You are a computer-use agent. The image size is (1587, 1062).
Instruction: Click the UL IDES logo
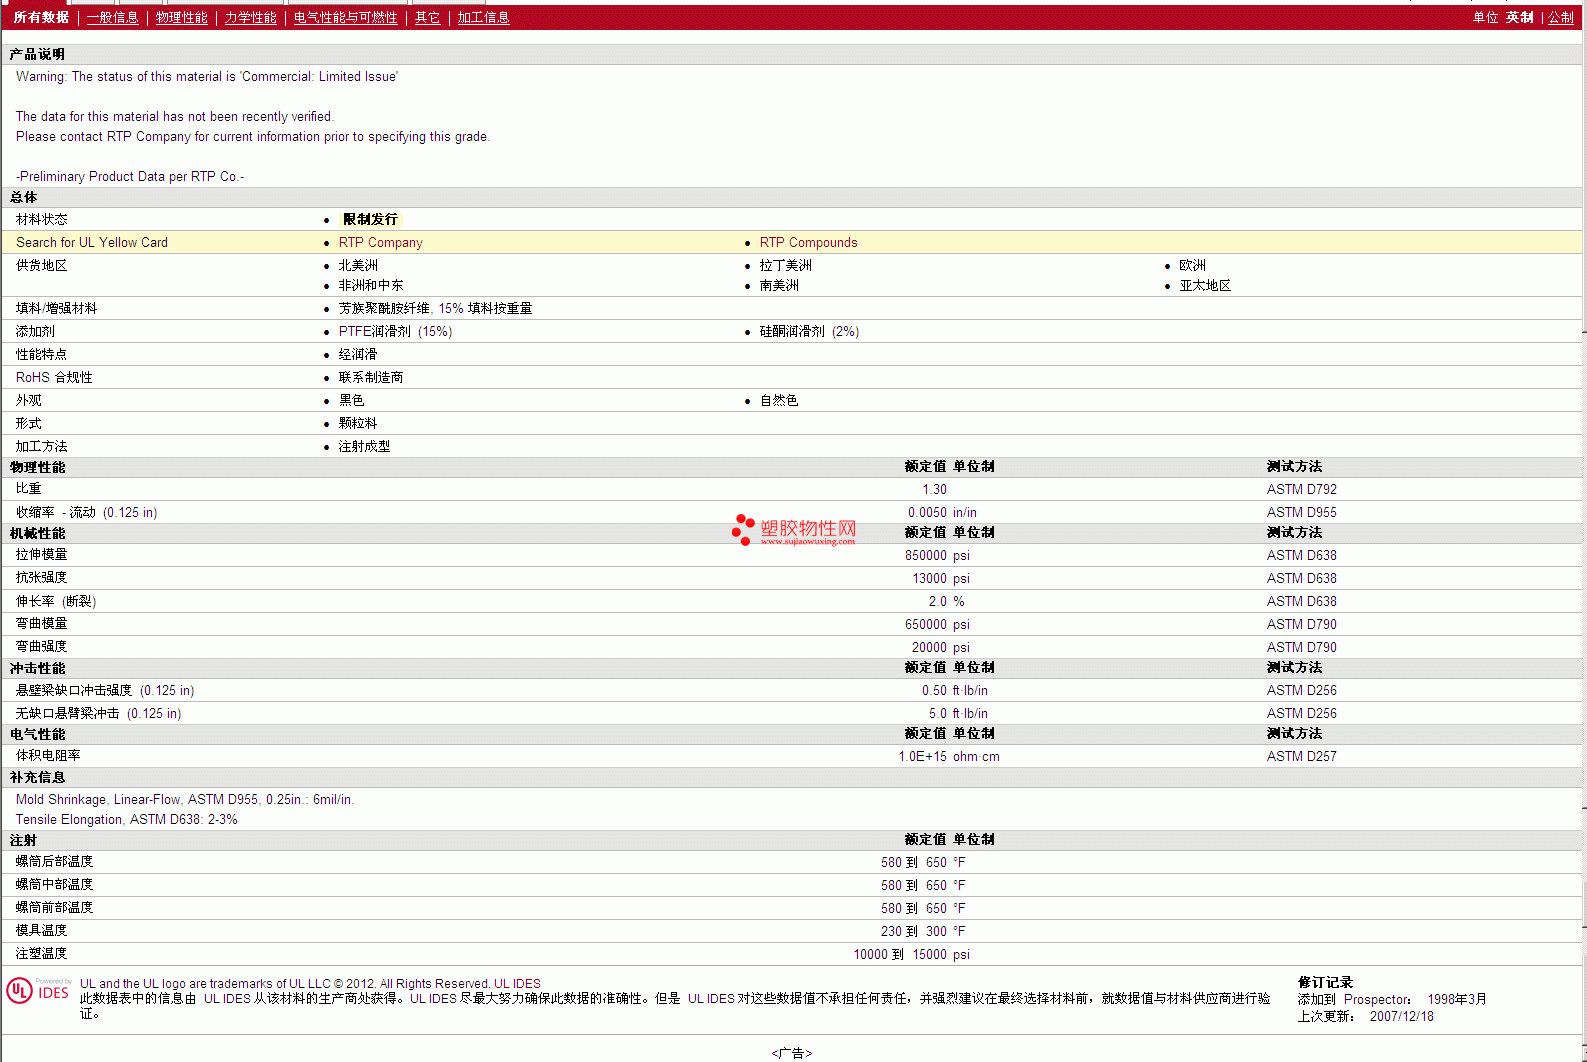pyautogui.click(x=38, y=991)
